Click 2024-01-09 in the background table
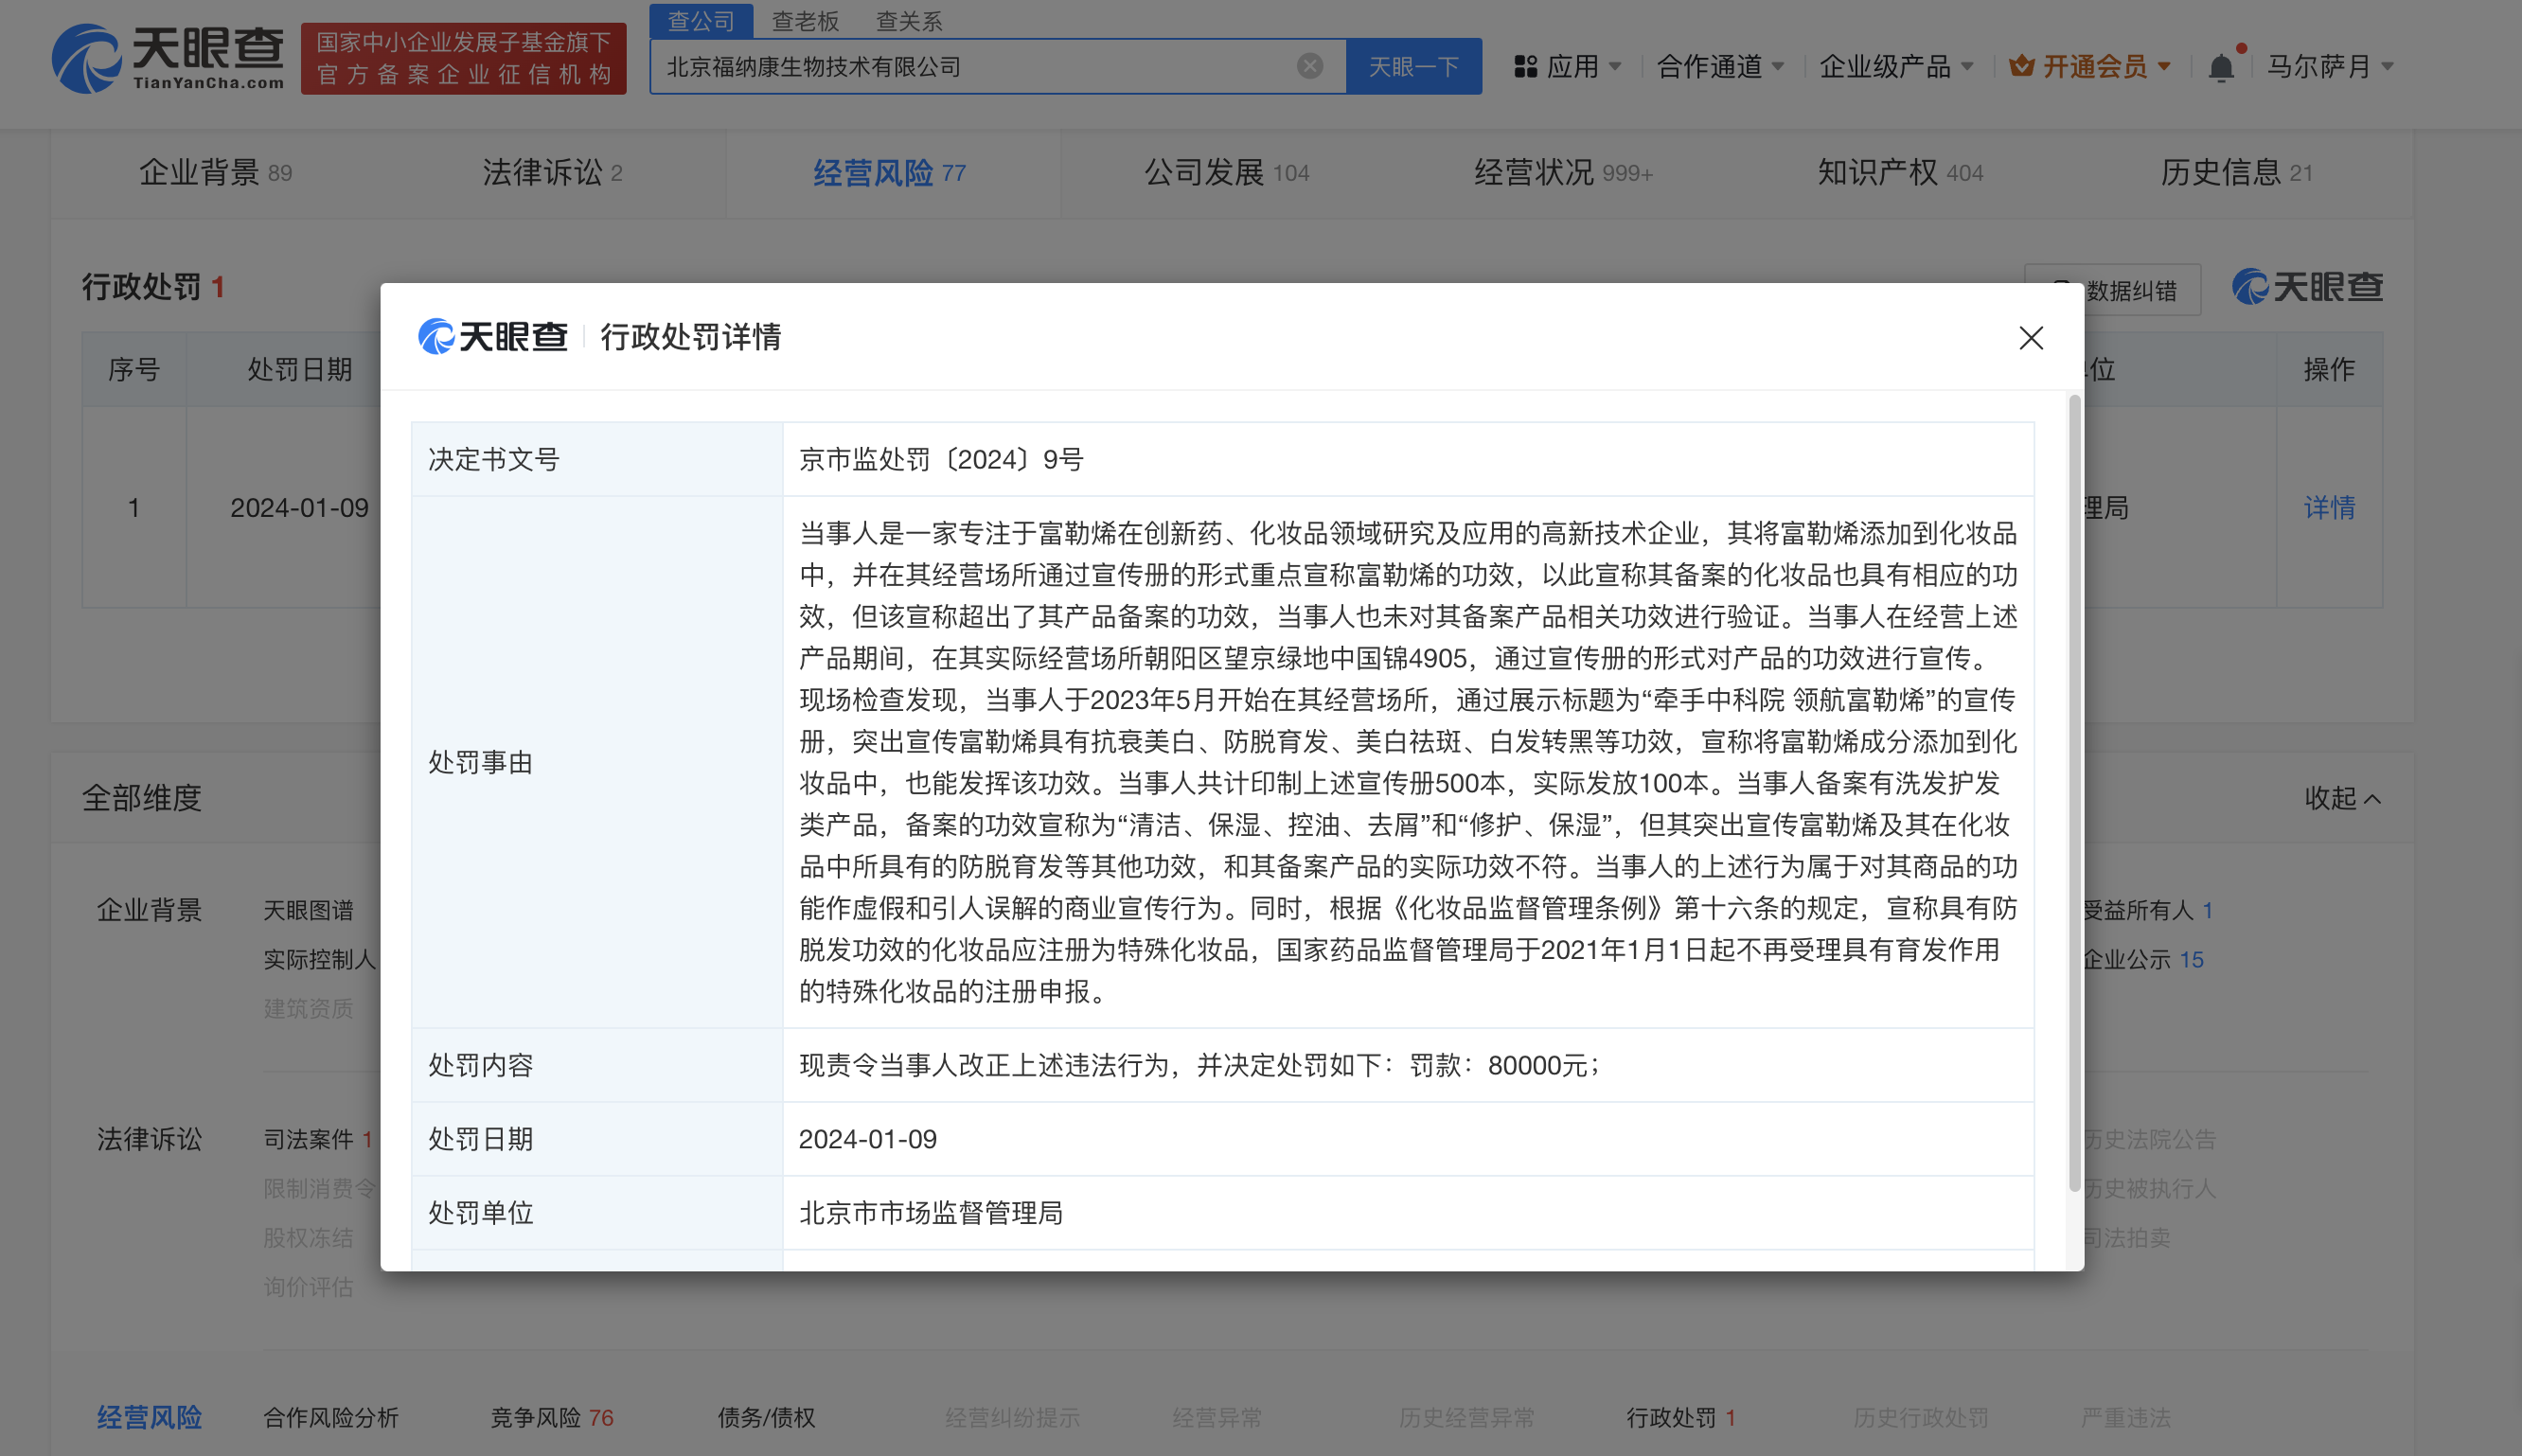This screenshot has height=1456, width=2522. 299,508
